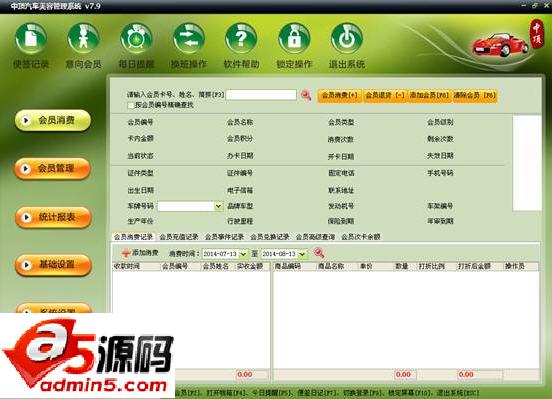Viewport: 552px width, 399px height.
Task: Click the magnifier icon after the date range
Action: coord(319,253)
